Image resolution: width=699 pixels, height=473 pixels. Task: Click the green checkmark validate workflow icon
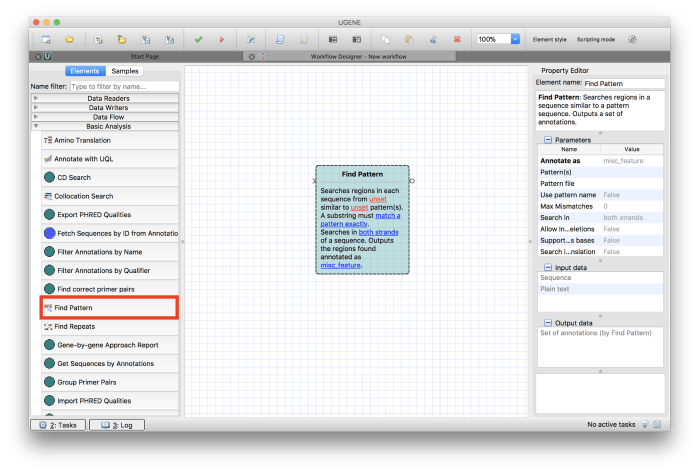coord(198,39)
